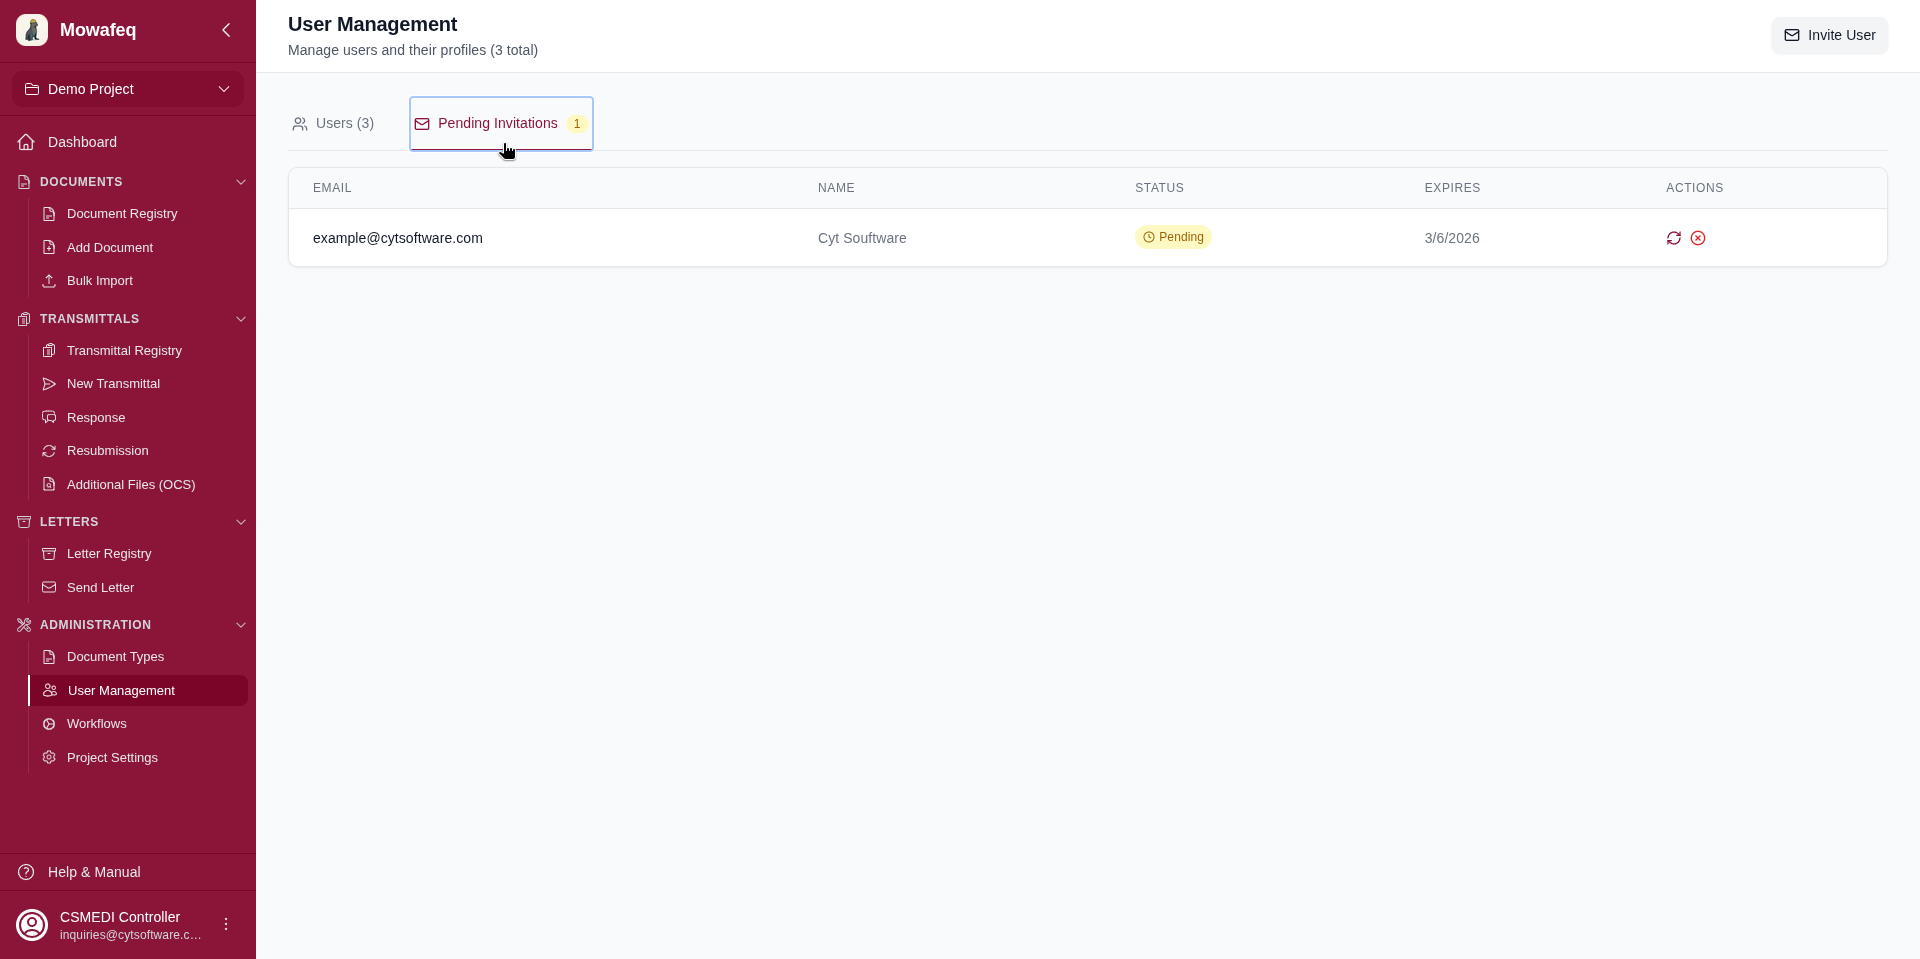Click the Send Letter envelope icon
The image size is (1920, 959).
click(48, 587)
